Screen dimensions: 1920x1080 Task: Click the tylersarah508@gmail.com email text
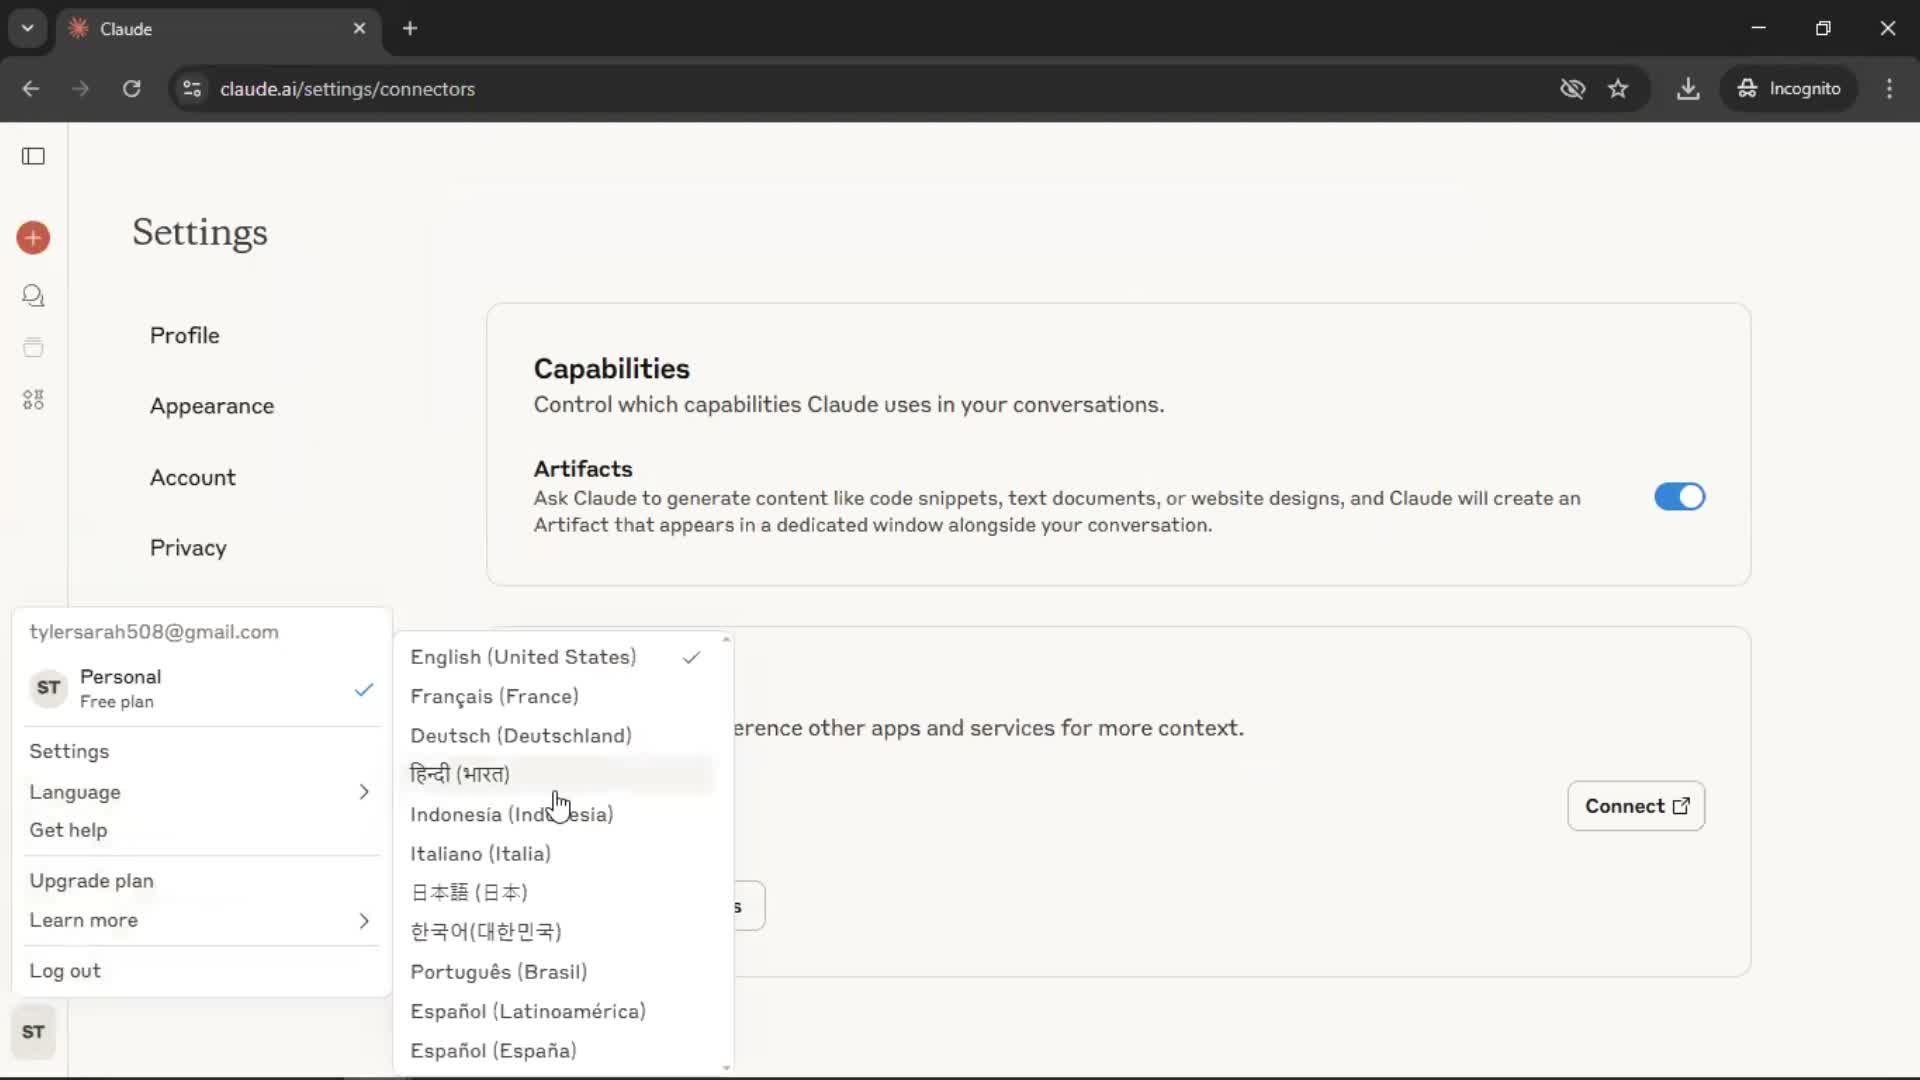click(x=154, y=632)
